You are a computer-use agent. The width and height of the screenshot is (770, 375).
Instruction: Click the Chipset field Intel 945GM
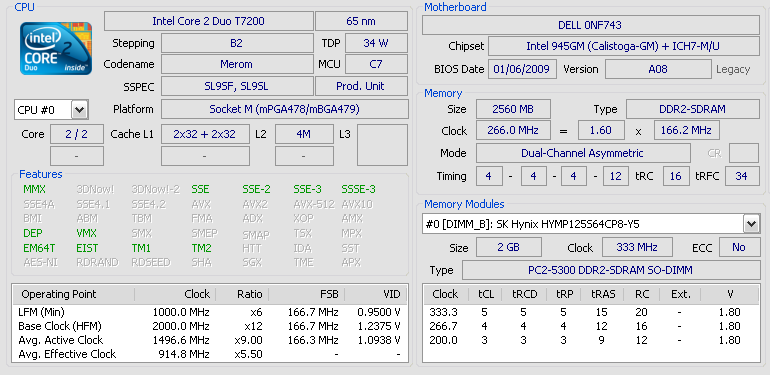624,46
